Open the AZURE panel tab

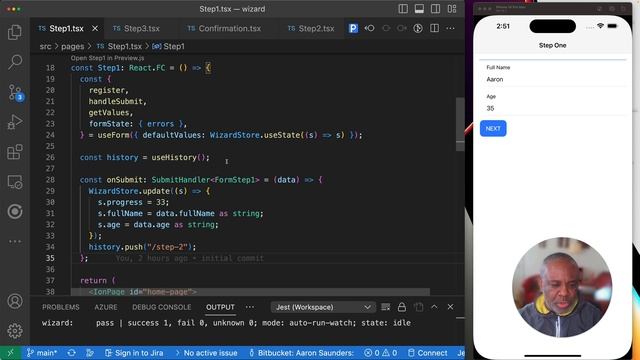coord(106,307)
